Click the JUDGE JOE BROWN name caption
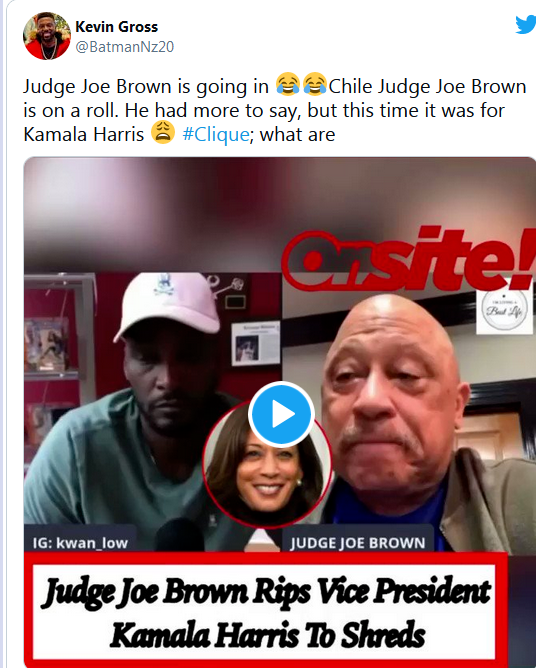The width and height of the screenshot is (536, 668). pyautogui.click(x=357, y=543)
